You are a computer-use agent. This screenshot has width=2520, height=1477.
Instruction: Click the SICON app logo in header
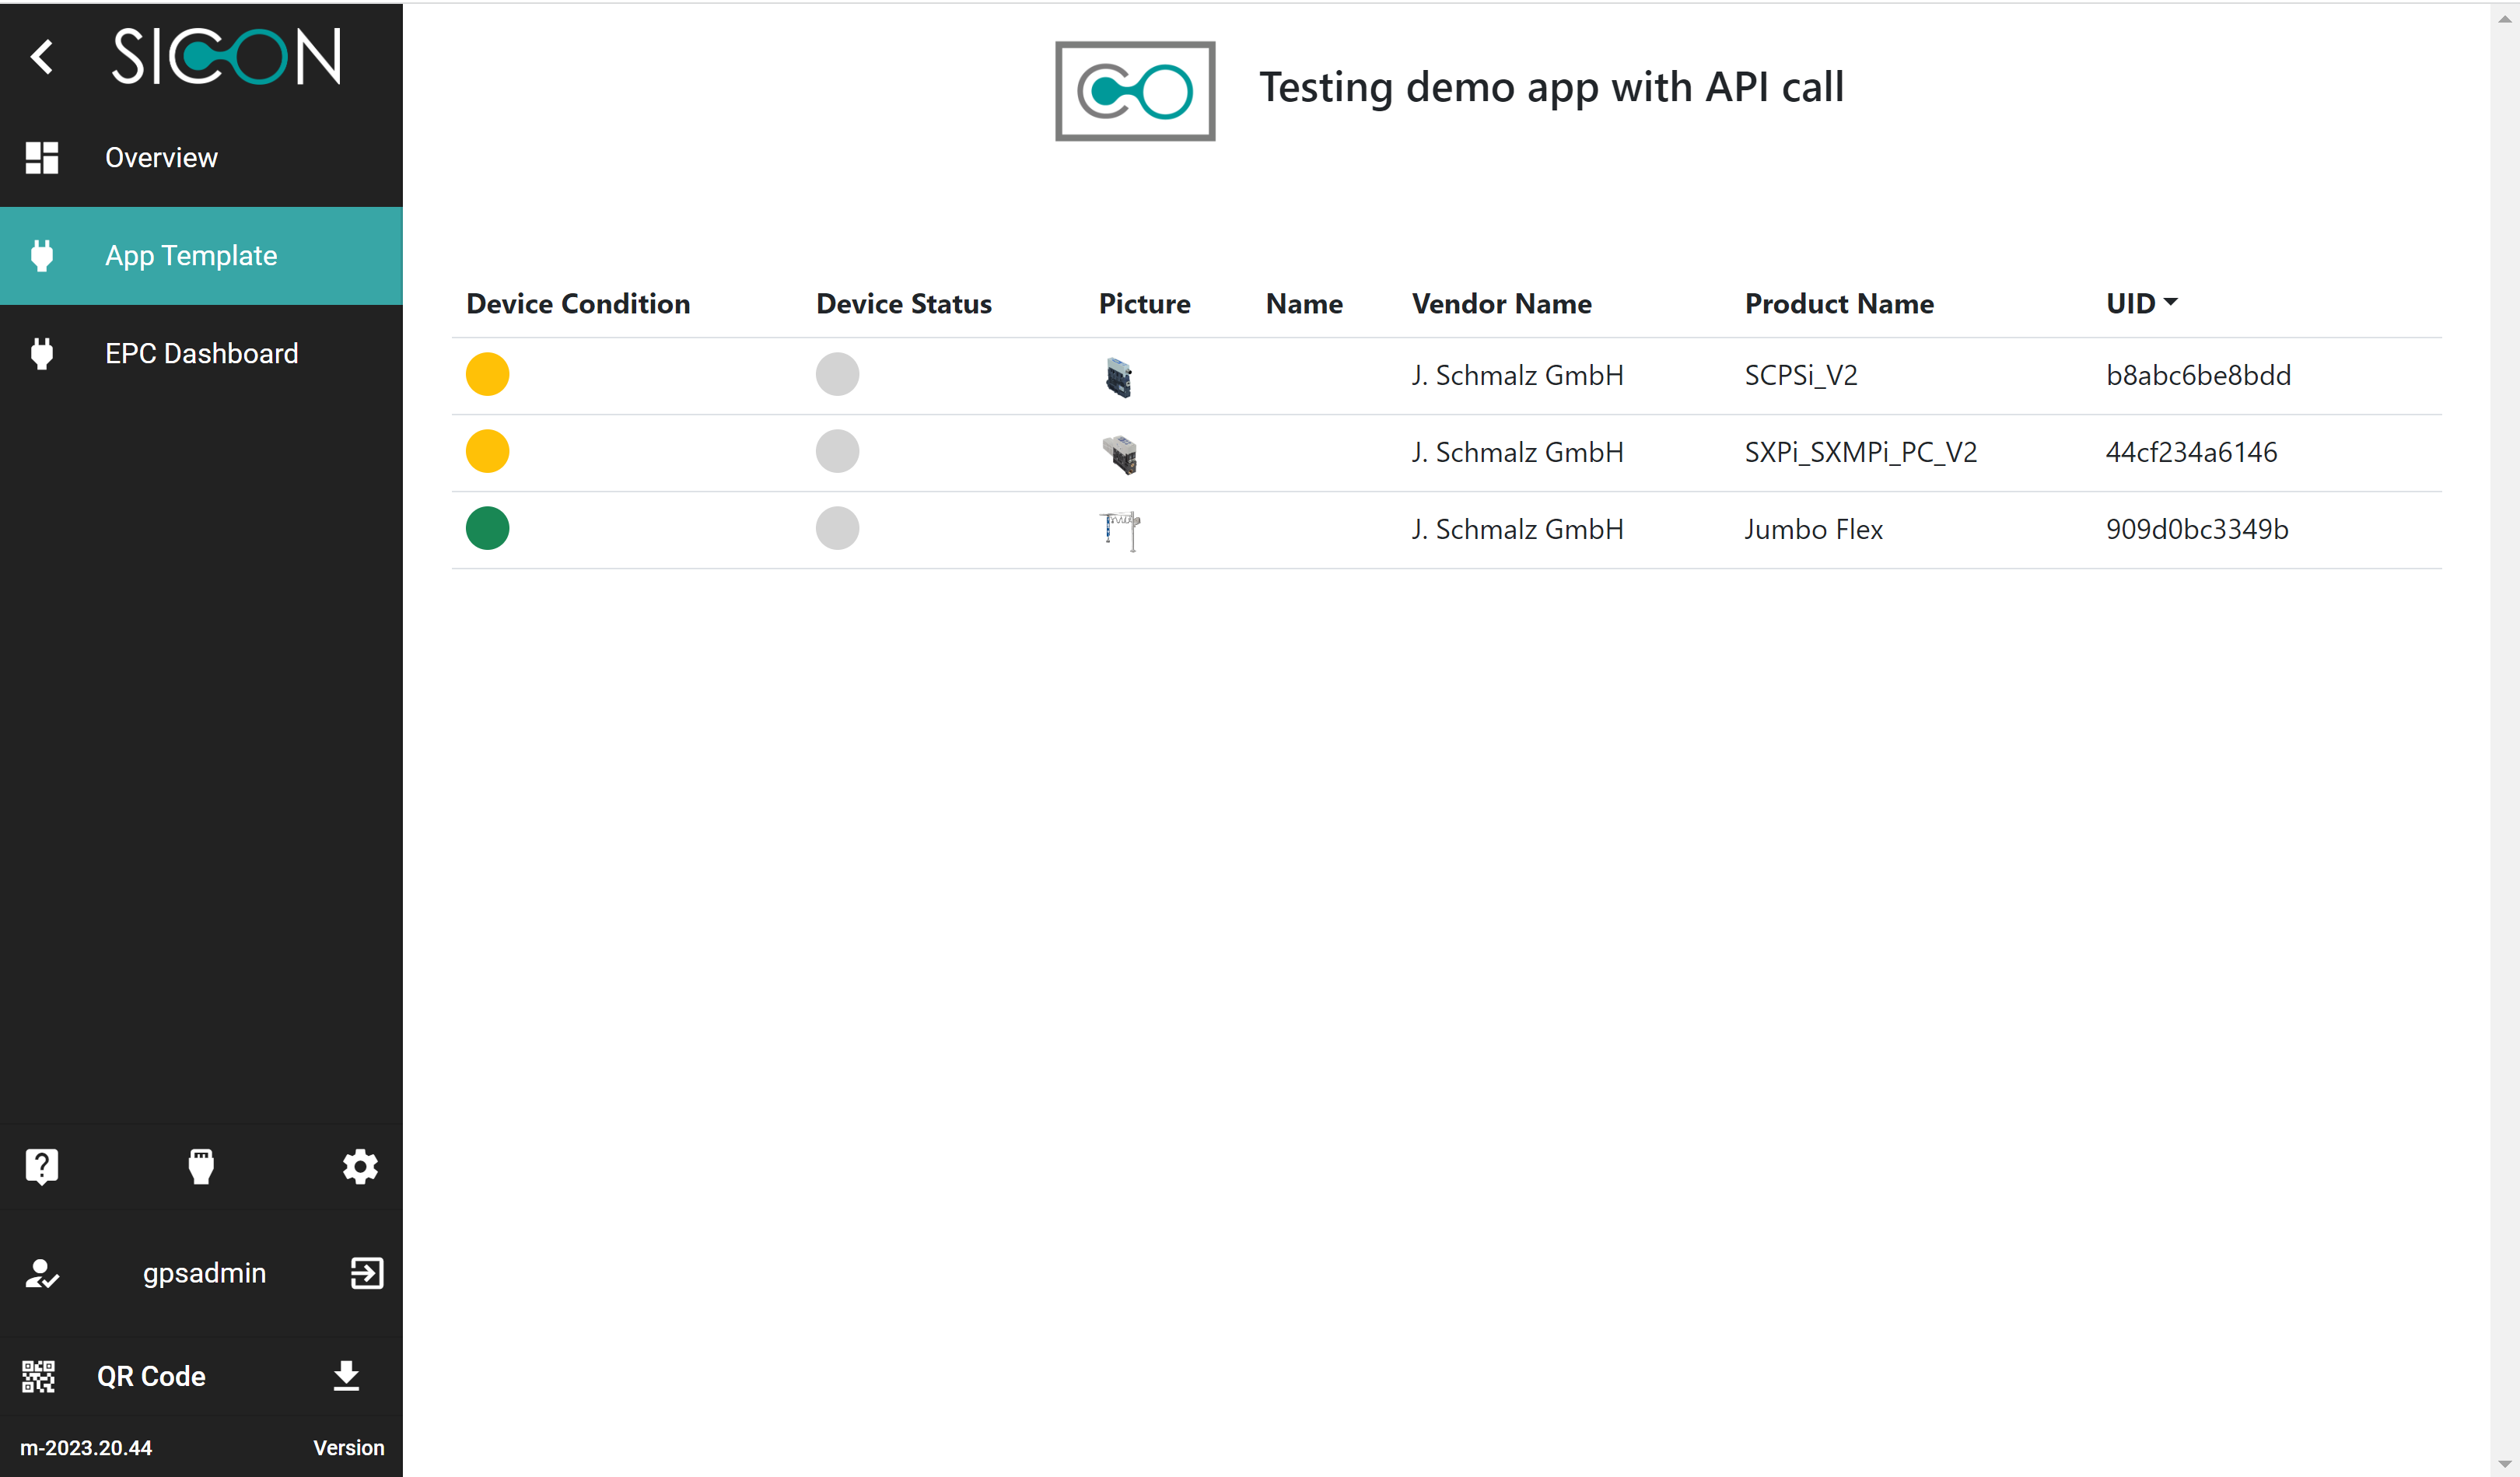1135,91
